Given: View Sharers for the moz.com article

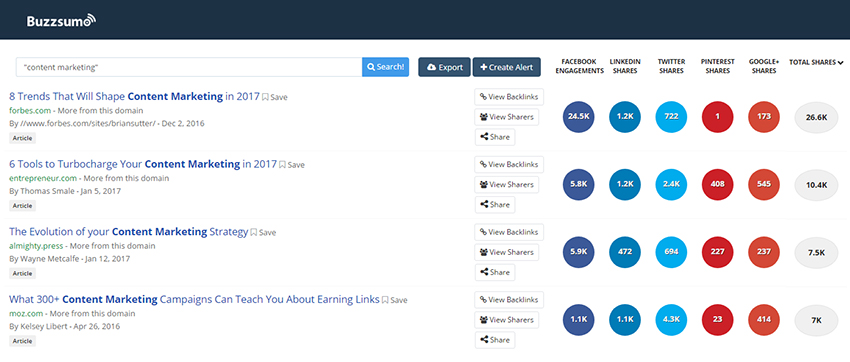Looking at the screenshot, I should pyautogui.click(x=506, y=320).
